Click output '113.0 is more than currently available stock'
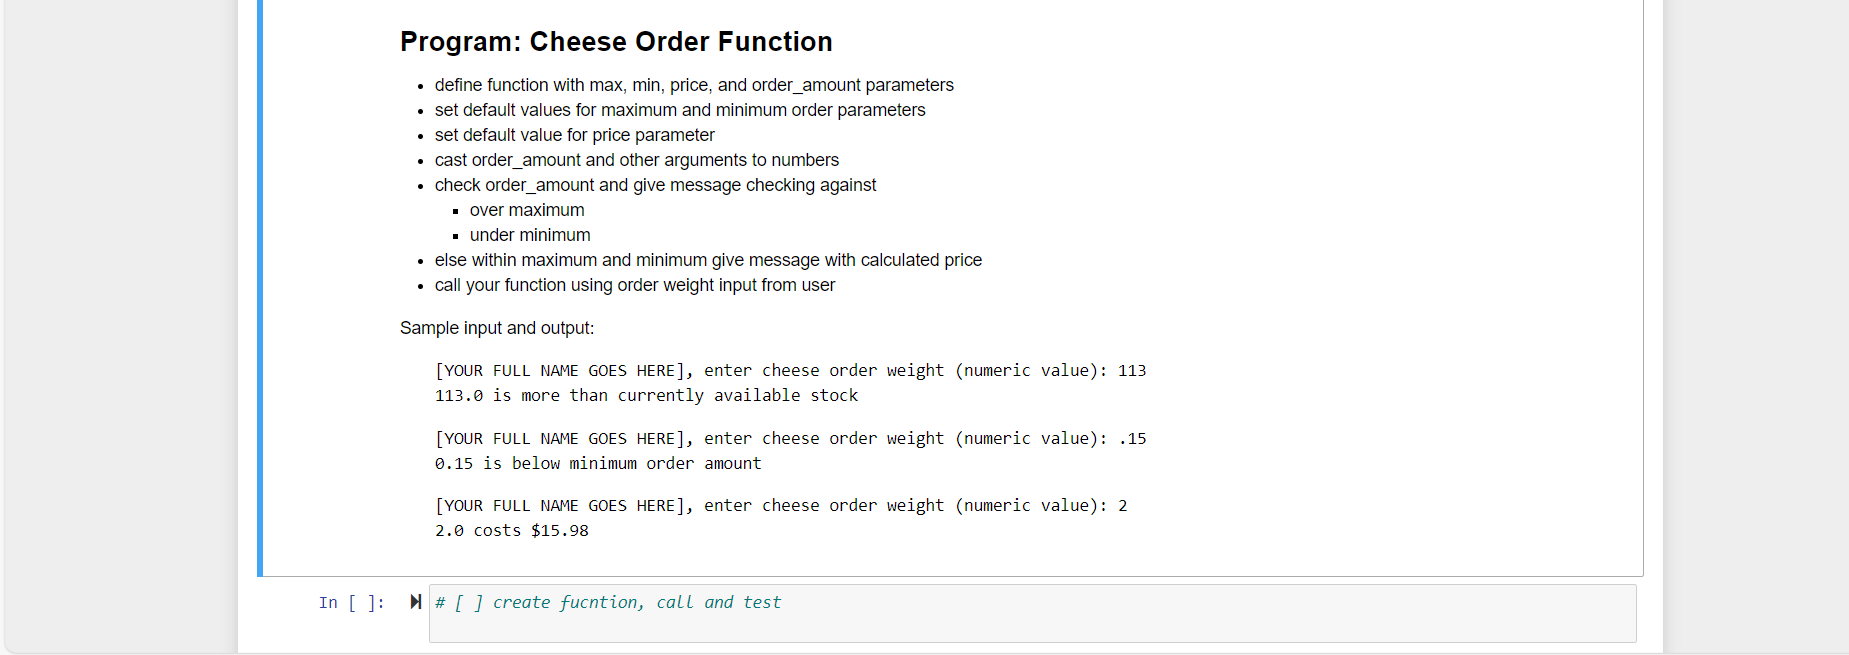The height and width of the screenshot is (655, 1849). click(646, 396)
